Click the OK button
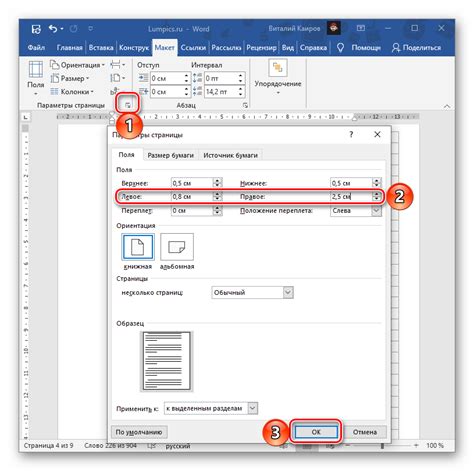 [x=316, y=432]
